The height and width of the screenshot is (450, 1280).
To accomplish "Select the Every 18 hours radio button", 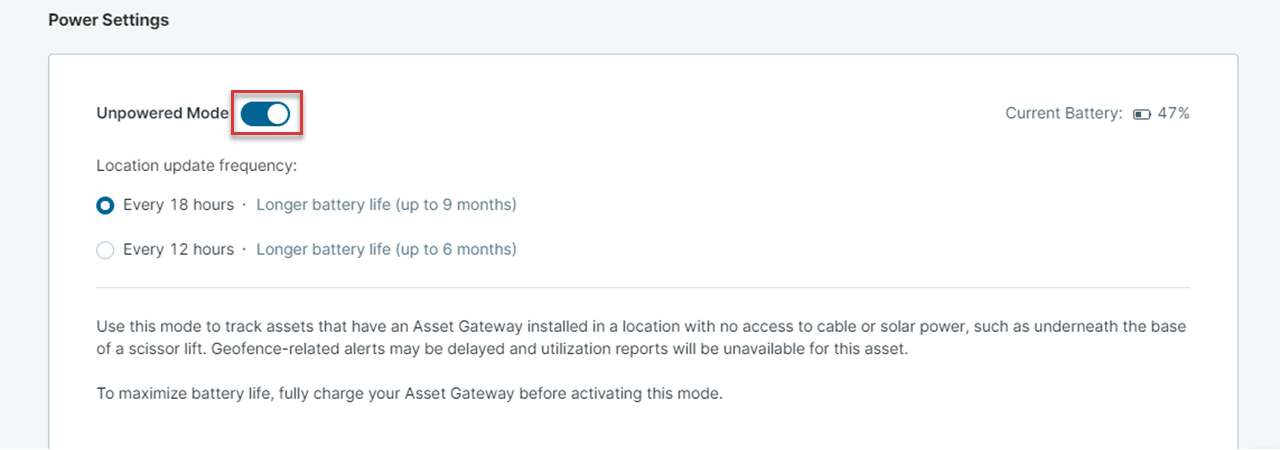I will coord(105,205).
